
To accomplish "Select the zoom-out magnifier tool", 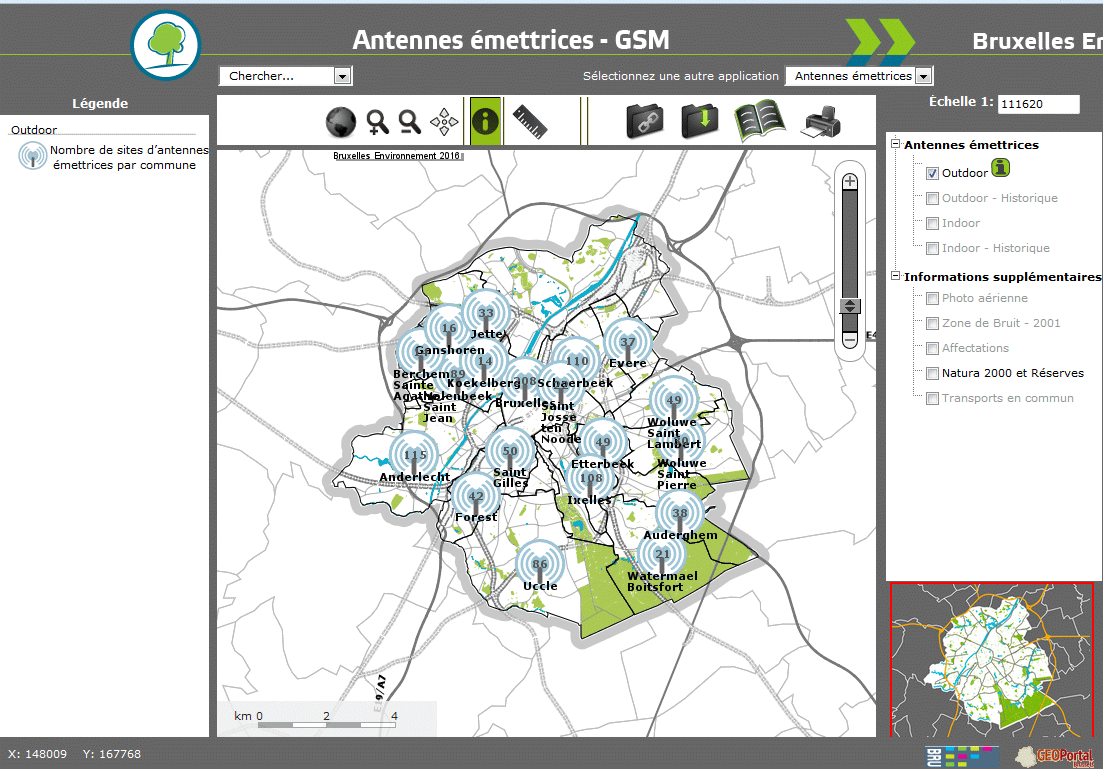I will [x=409, y=122].
